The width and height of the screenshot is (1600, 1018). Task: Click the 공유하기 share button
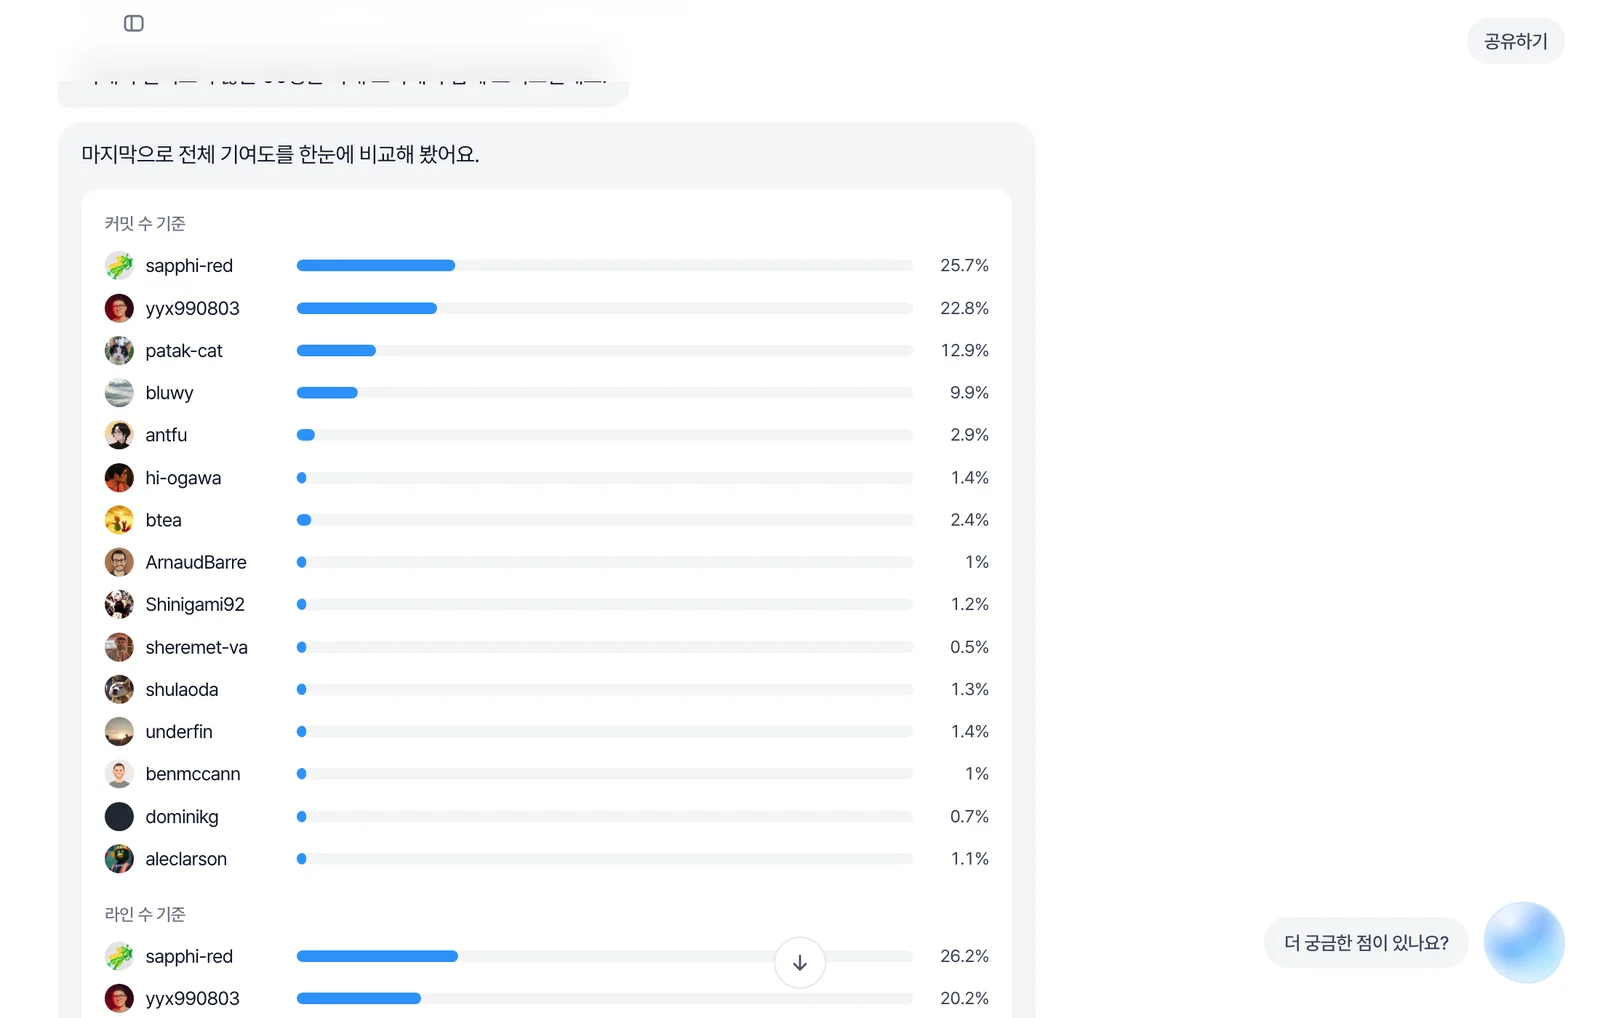(x=1515, y=41)
